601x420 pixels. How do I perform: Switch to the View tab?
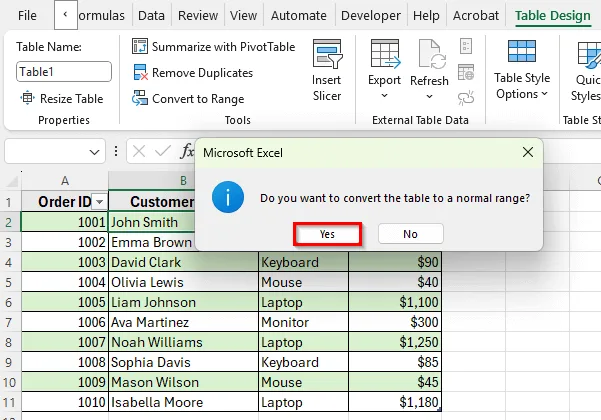(243, 15)
